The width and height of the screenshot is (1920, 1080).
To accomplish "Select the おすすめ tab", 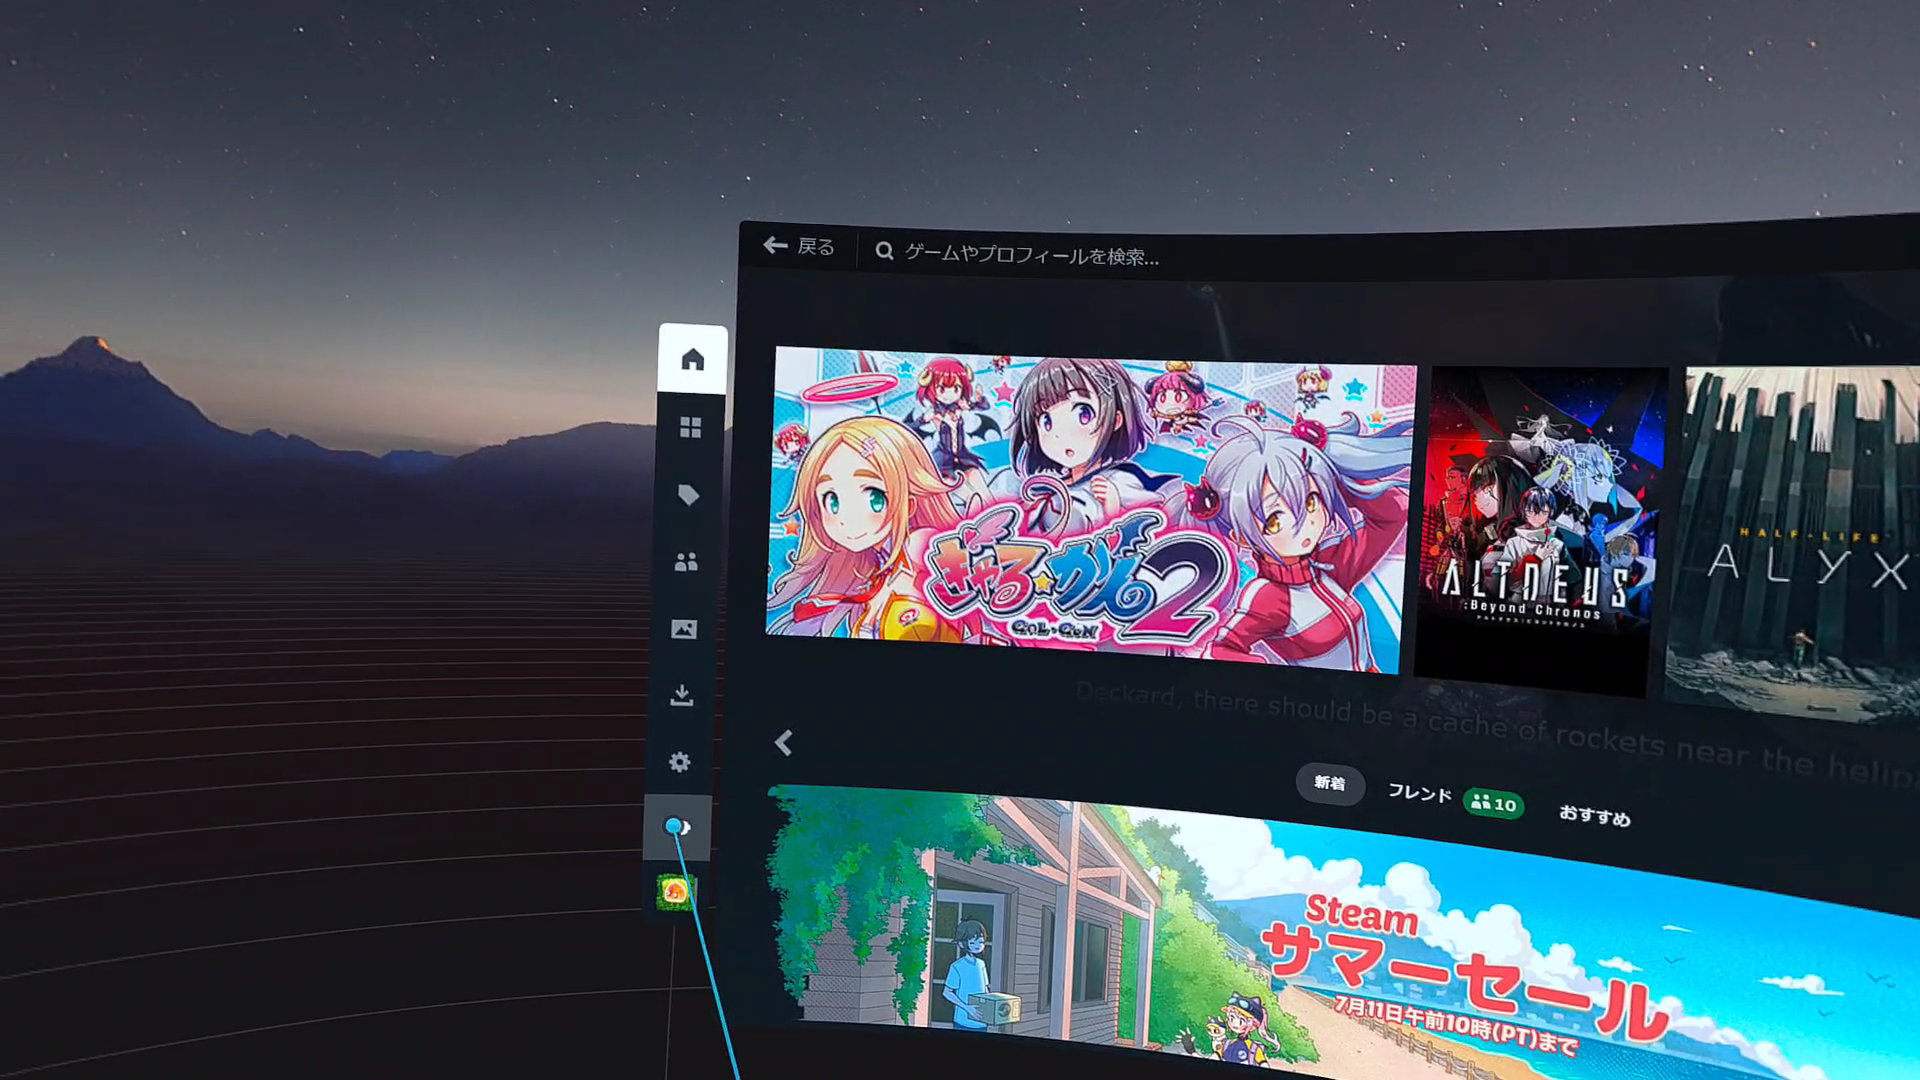I will pyautogui.click(x=1594, y=815).
